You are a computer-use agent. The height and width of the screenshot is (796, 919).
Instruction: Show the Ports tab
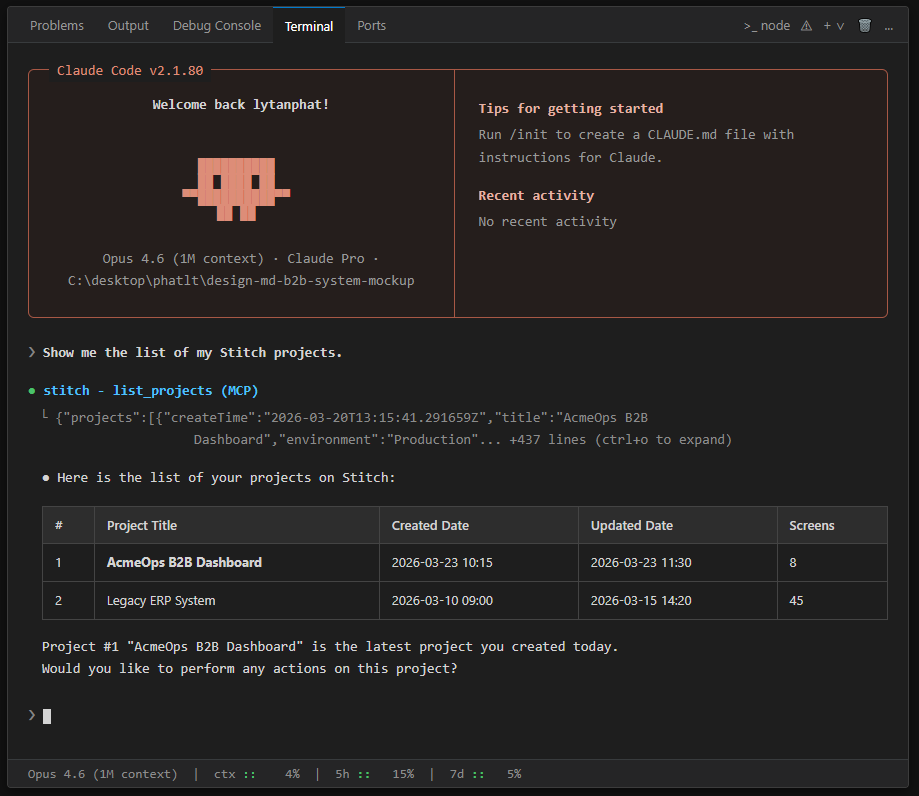point(371,26)
